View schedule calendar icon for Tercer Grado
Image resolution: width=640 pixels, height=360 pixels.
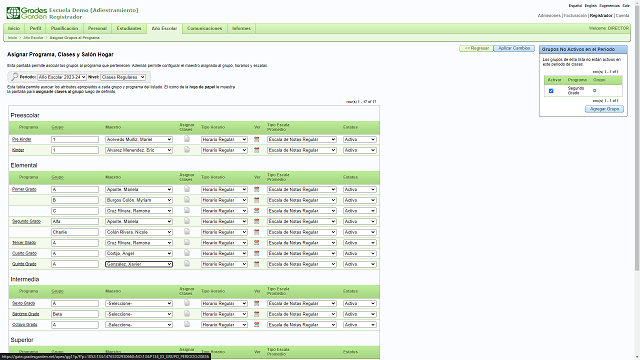tap(256, 242)
